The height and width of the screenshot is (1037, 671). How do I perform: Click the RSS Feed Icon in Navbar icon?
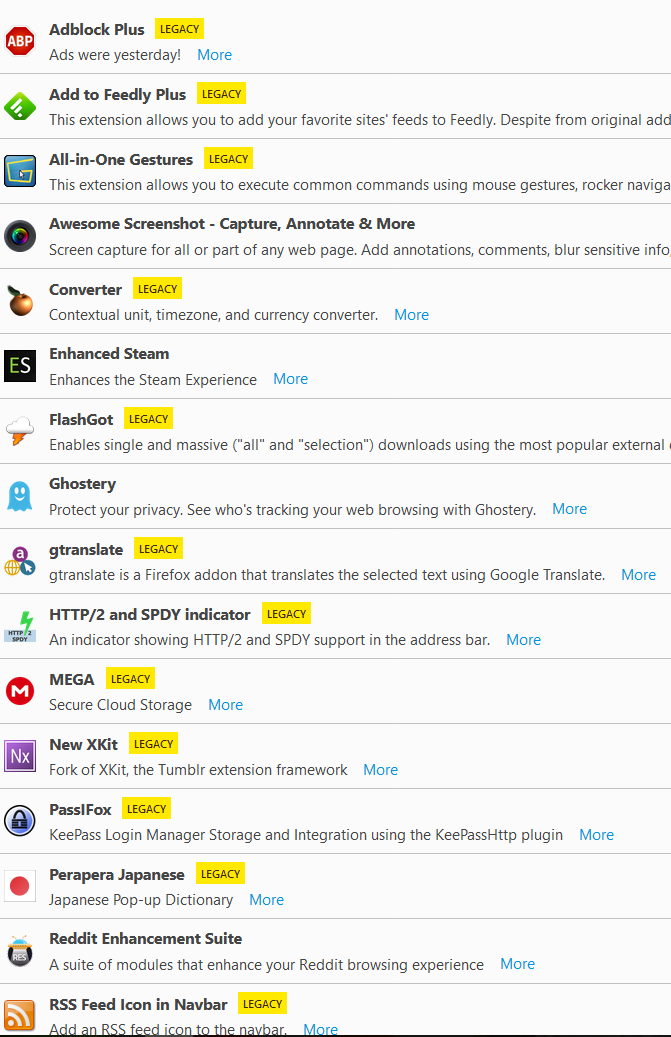point(19,1015)
